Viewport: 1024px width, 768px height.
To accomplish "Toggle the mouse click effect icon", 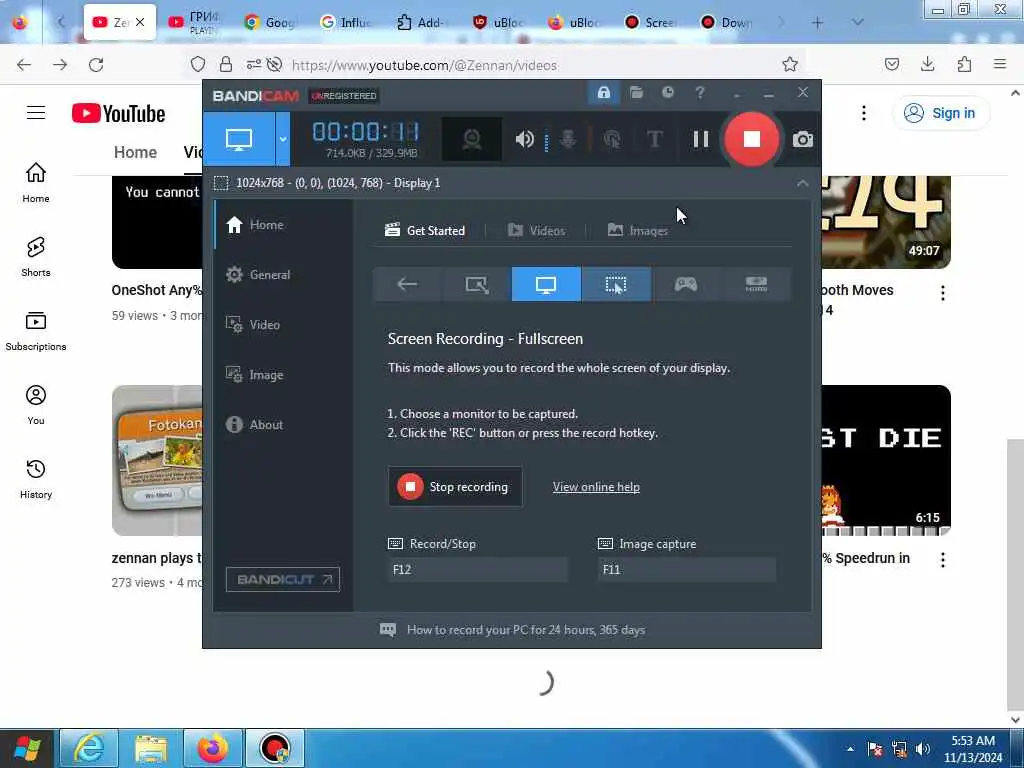I will point(612,139).
